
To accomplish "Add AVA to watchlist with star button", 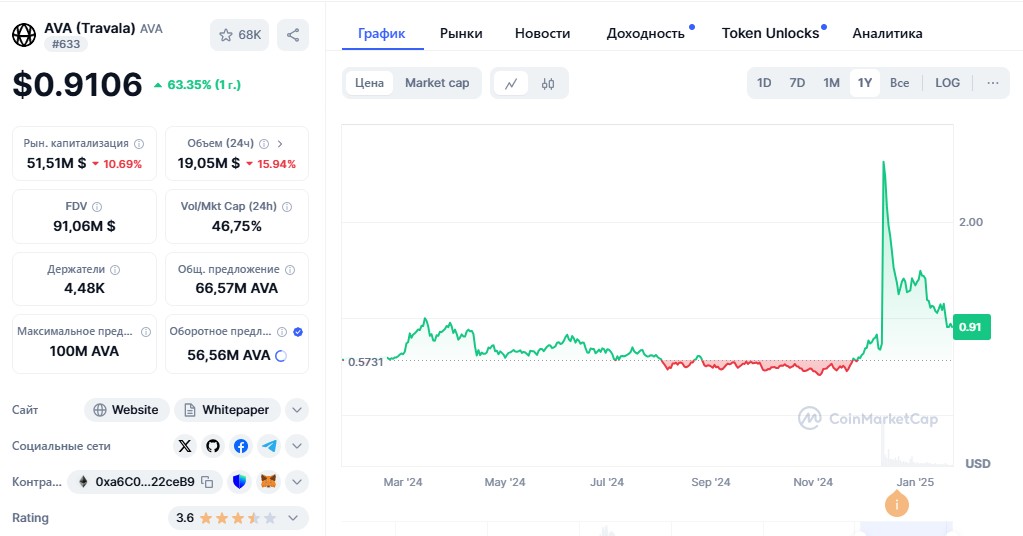I will tap(239, 35).
